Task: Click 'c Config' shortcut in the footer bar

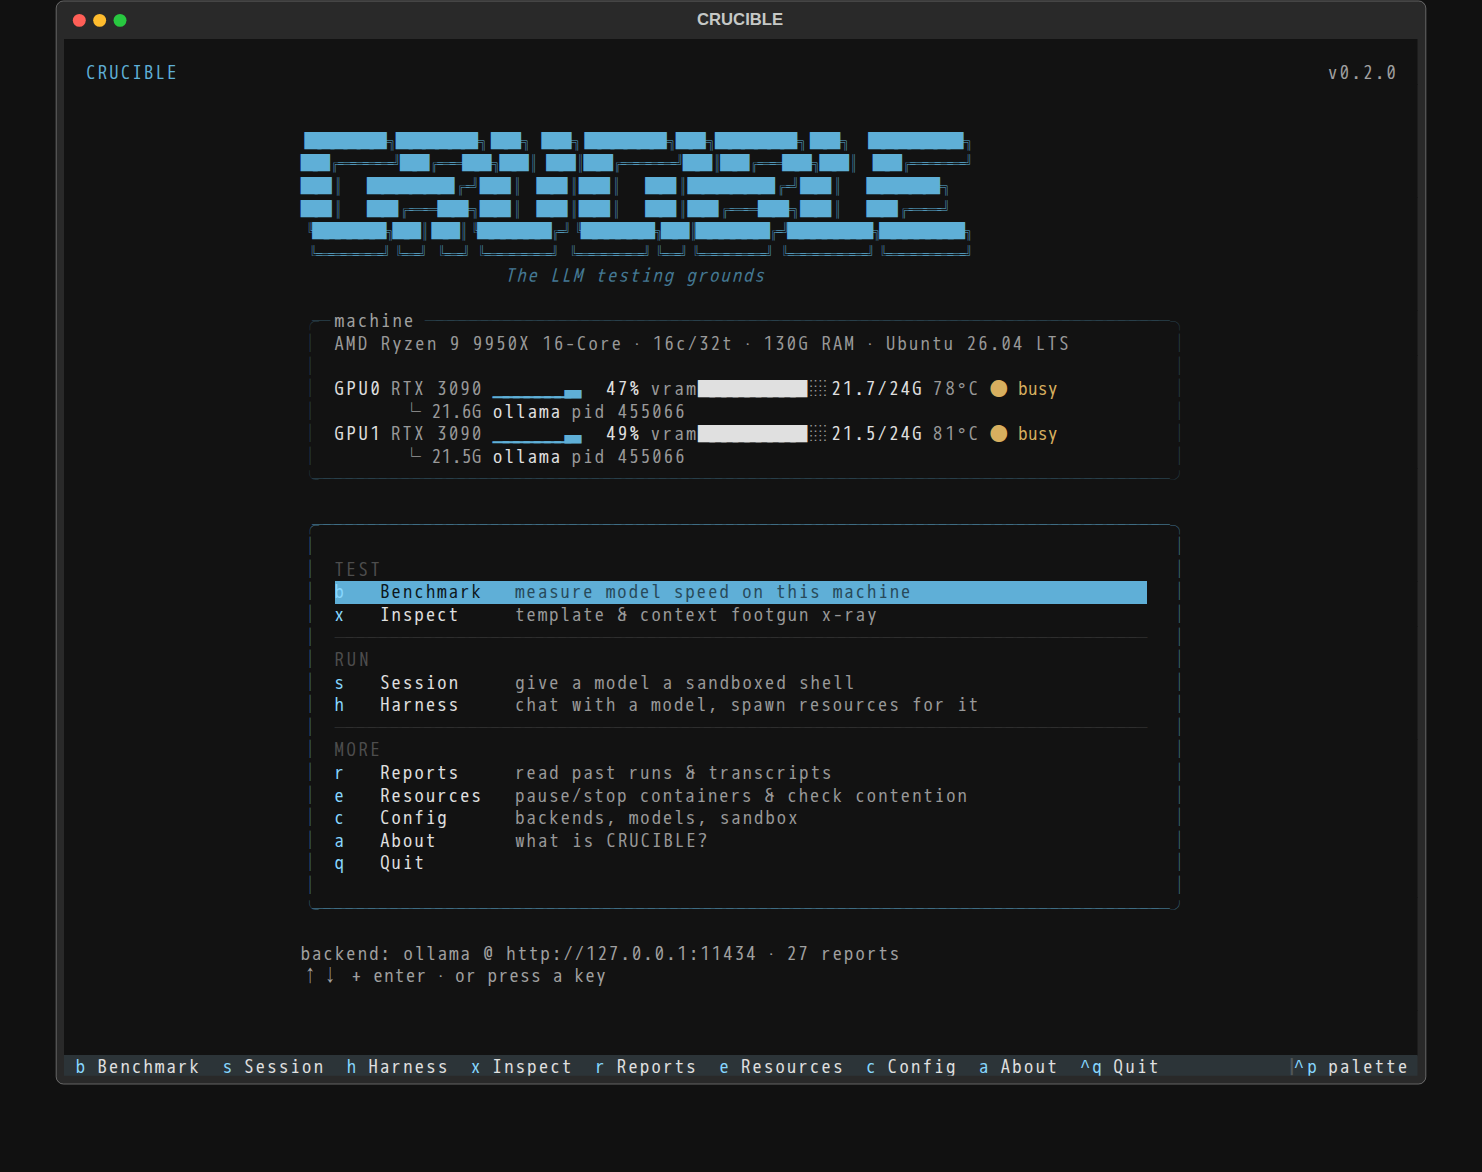Action: pyautogui.click(x=911, y=1067)
